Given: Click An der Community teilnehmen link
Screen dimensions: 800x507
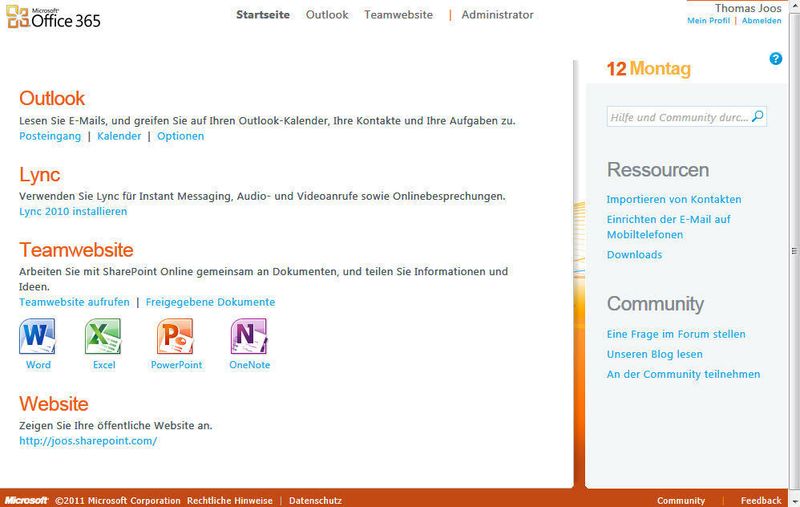Looking at the screenshot, I should click(683, 374).
